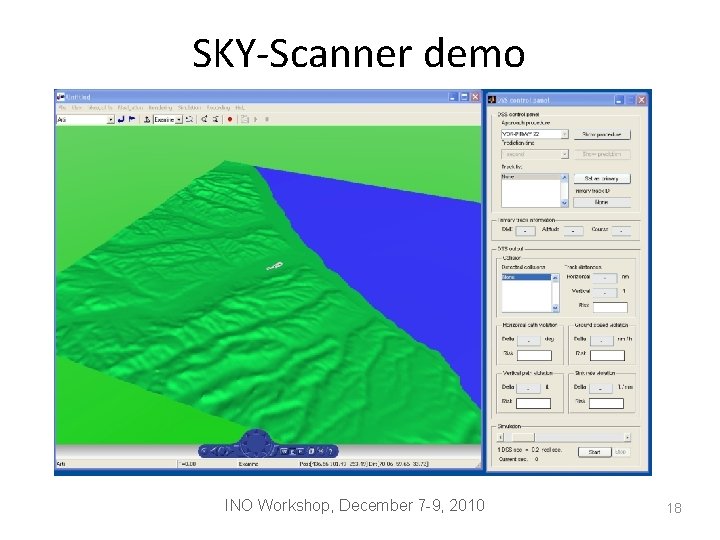Click Horizontal path violation Risk field
The width and height of the screenshot is (720, 540).
tap(534, 355)
